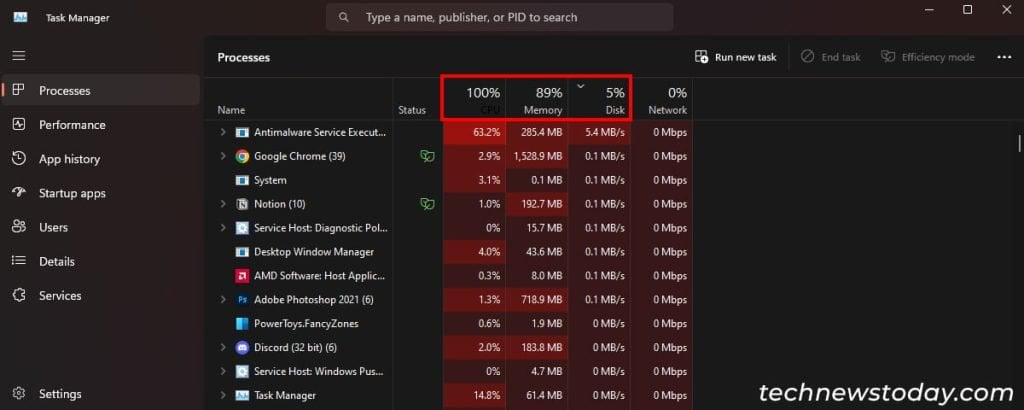Select the PowerToys.FancyZones process name

click(x=306, y=323)
